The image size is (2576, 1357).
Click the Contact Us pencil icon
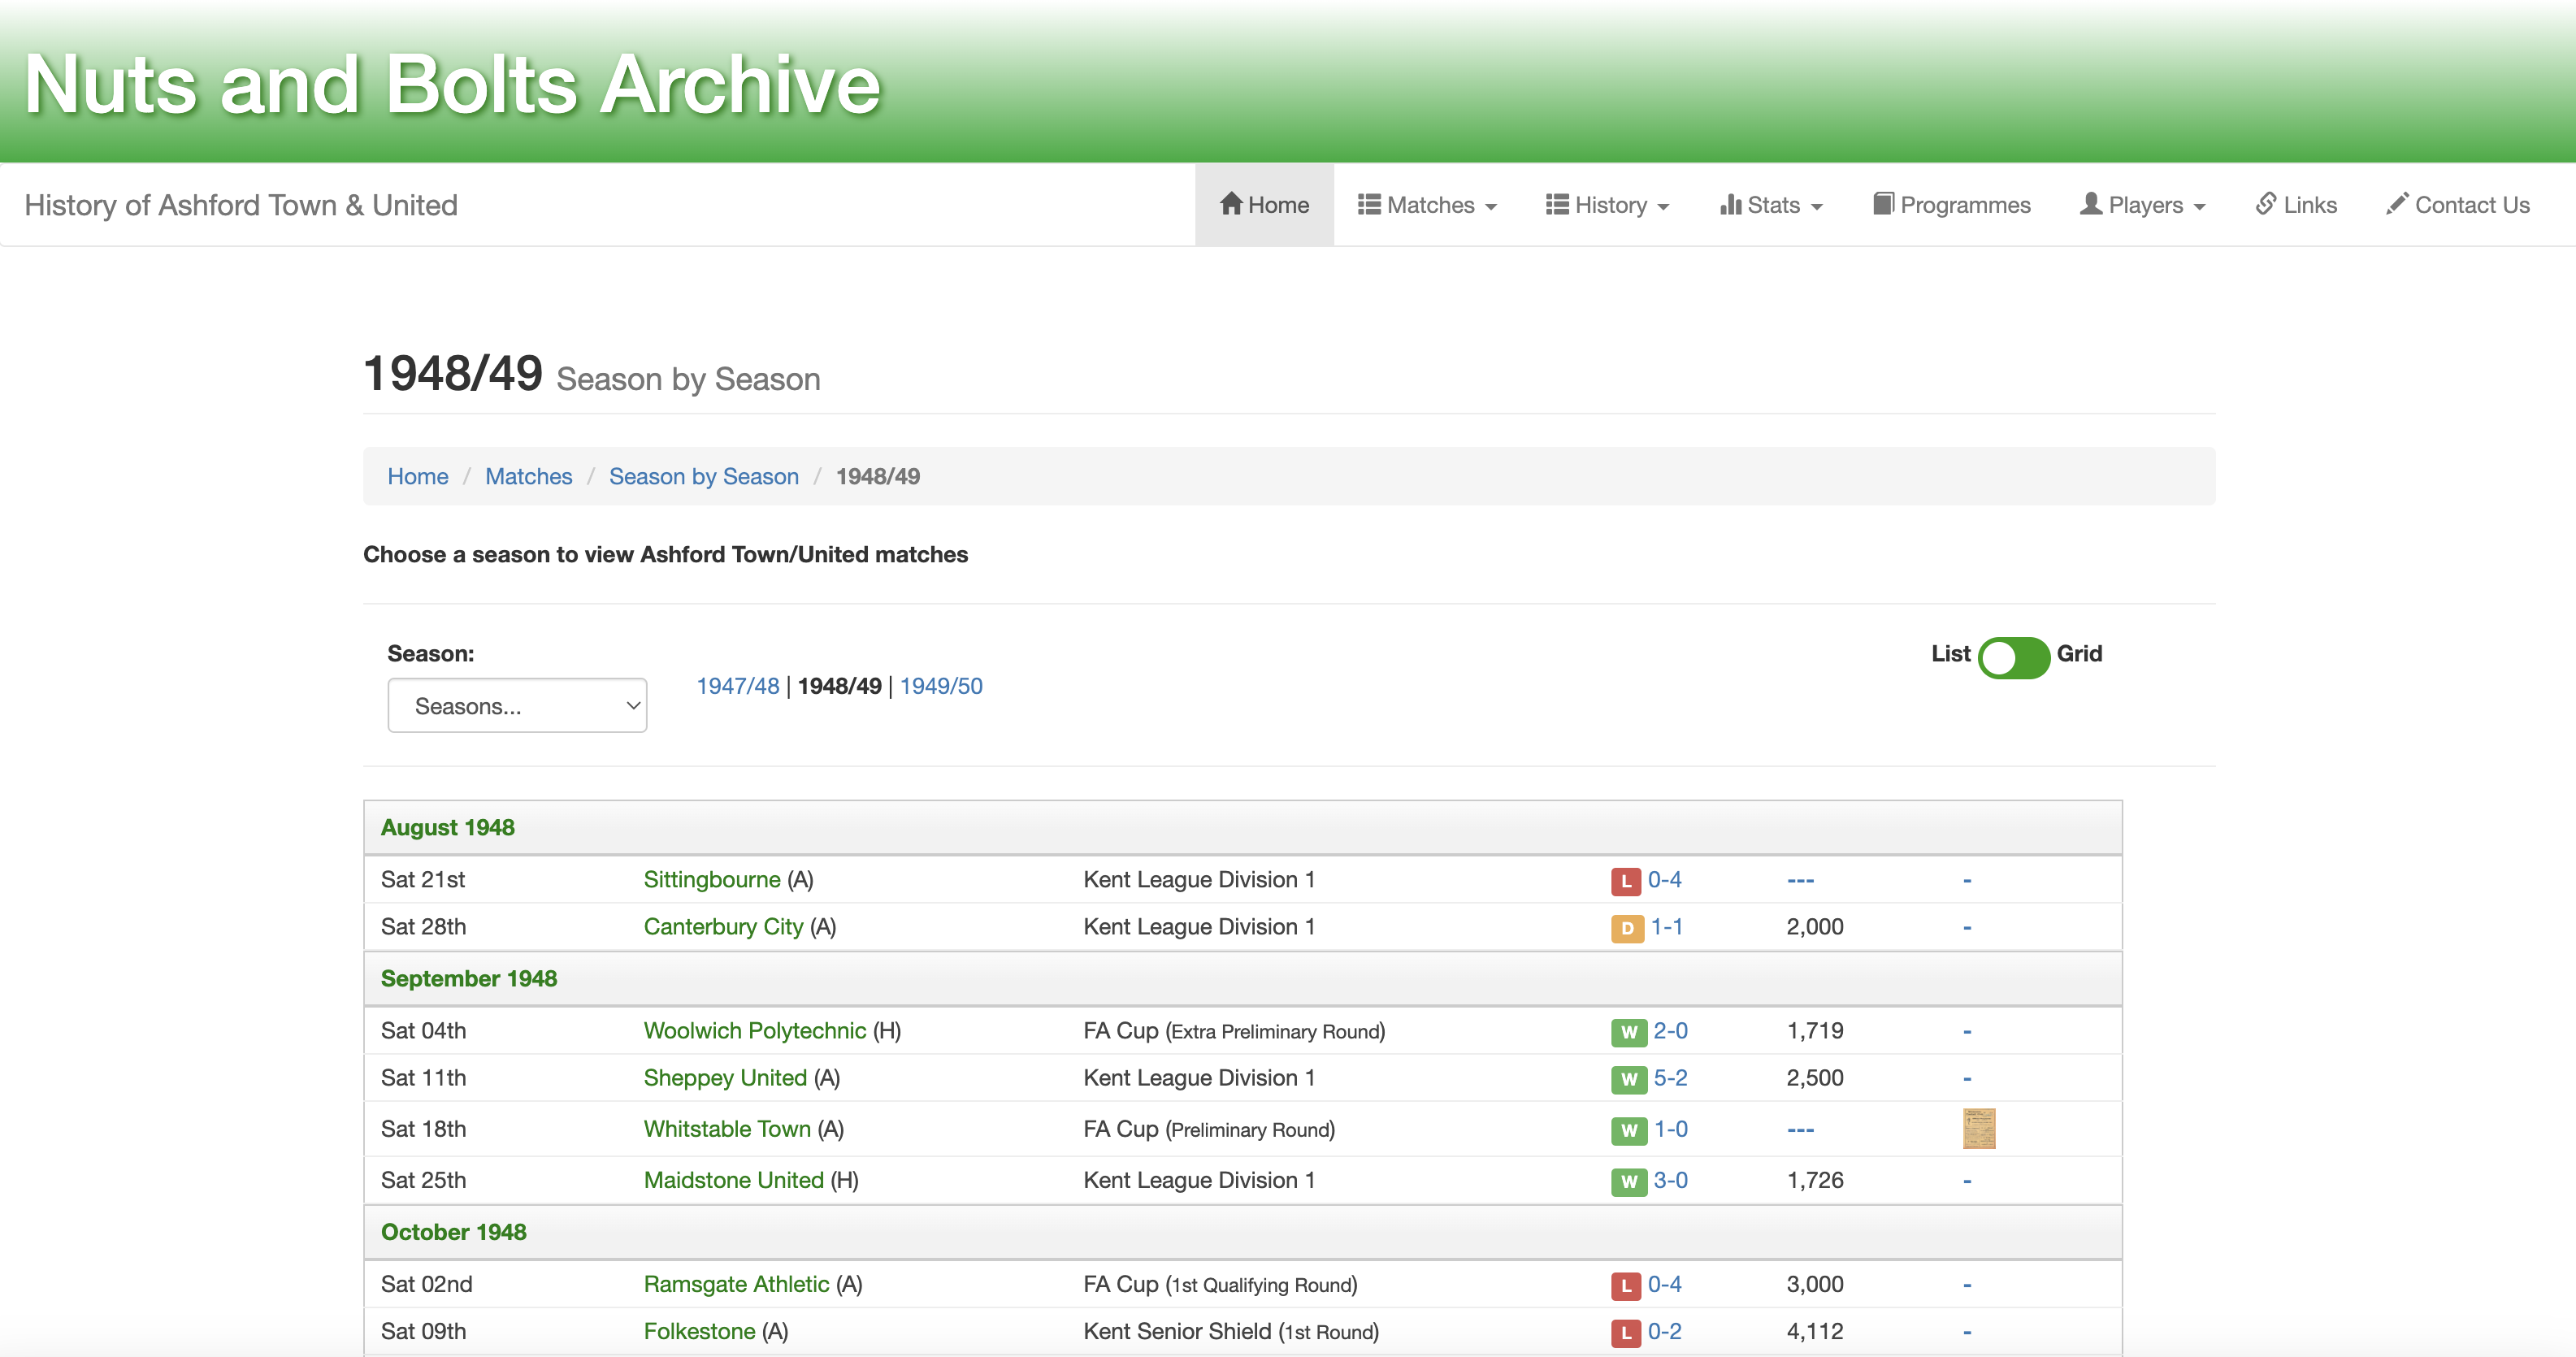pyautogui.click(x=2397, y=204)
